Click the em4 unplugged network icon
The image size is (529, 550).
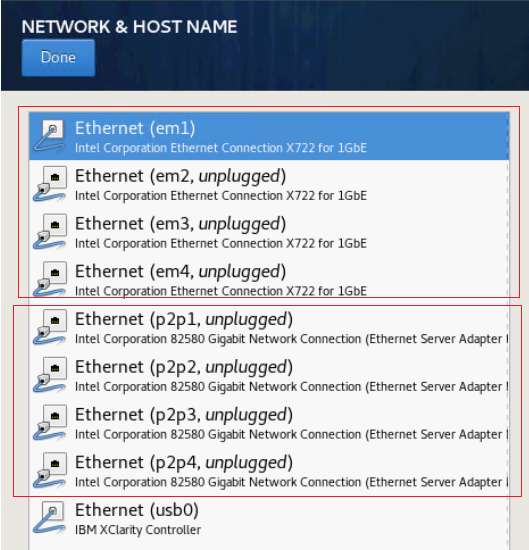(x=49, y=279)
